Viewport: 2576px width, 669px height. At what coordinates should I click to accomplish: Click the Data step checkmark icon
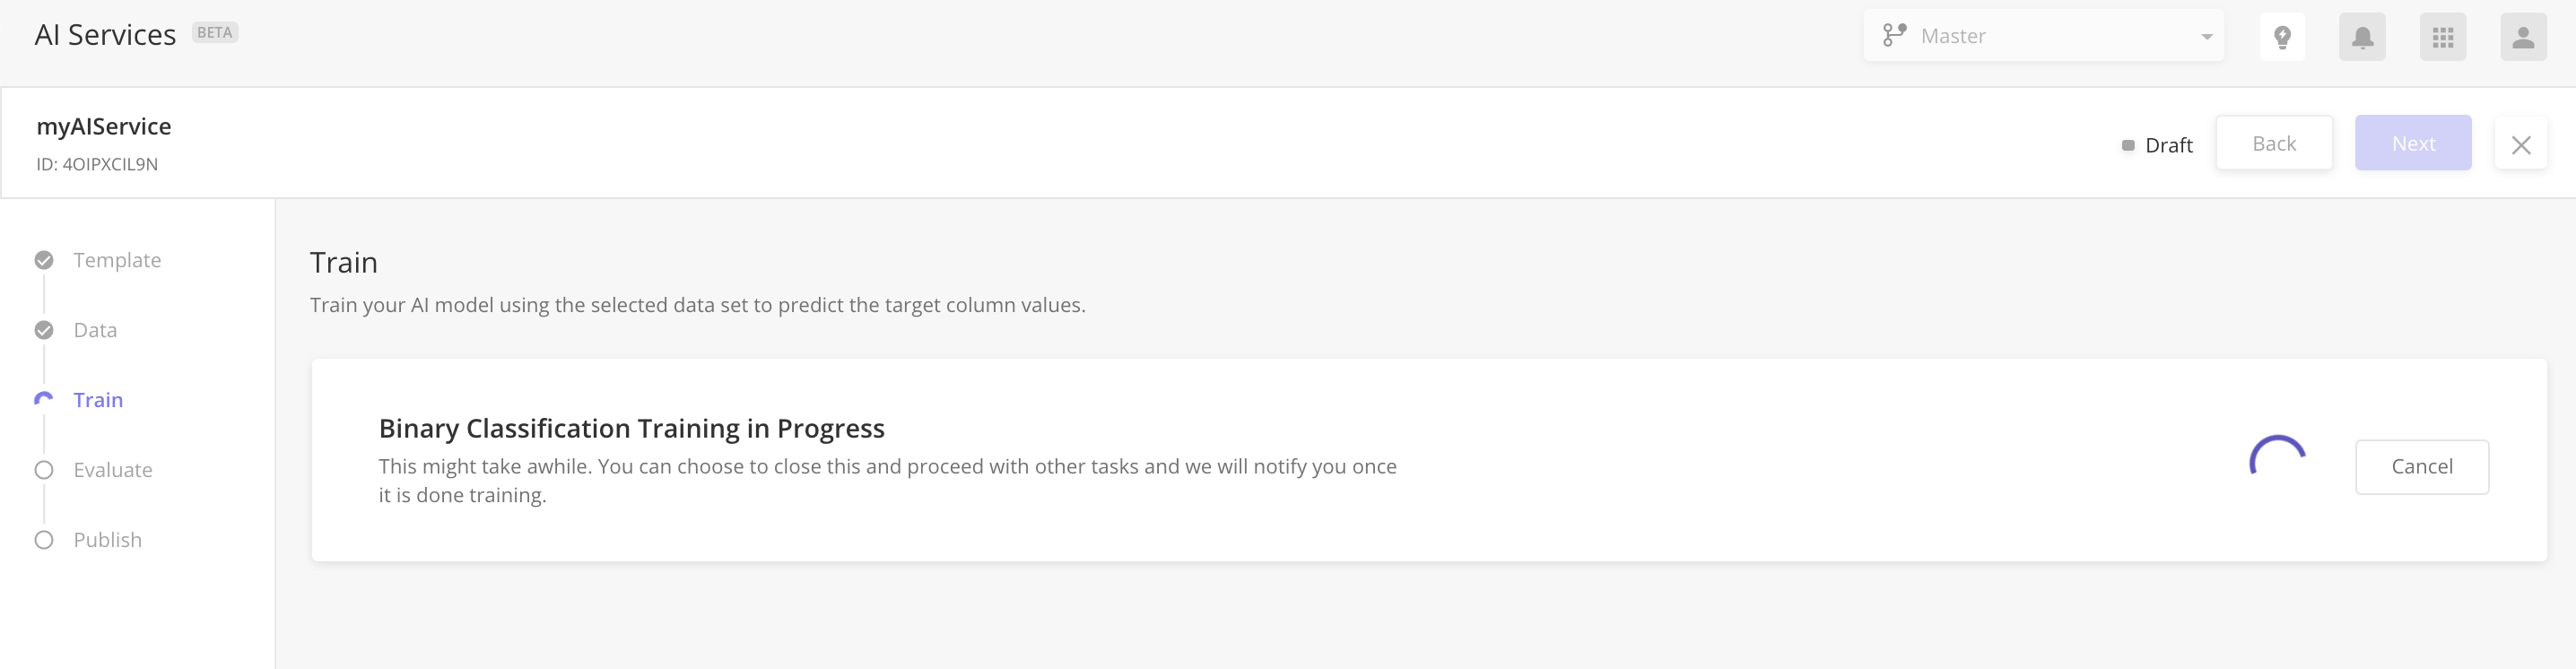(x=44, y=330)
